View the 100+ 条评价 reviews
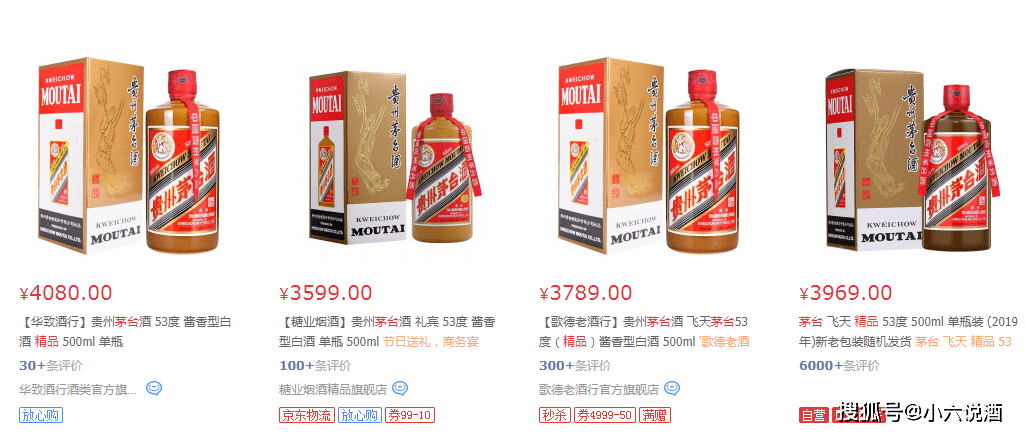 pyautogui.click(x=315, y=365)
